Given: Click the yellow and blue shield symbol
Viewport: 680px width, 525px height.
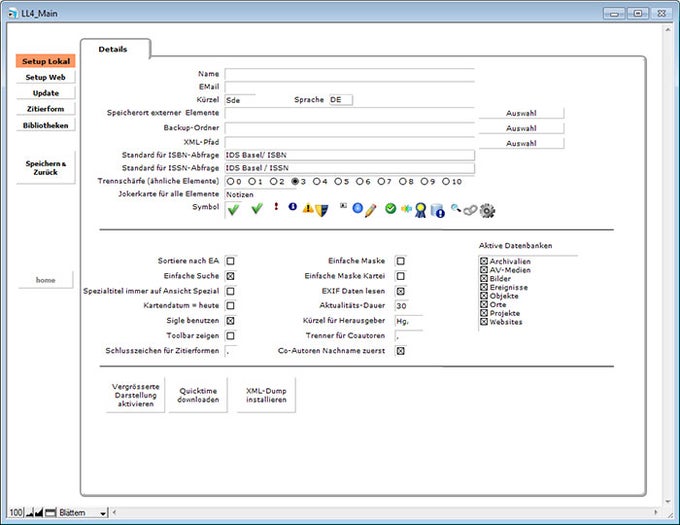Looking at the screenshot, I should tap(321, 211).
